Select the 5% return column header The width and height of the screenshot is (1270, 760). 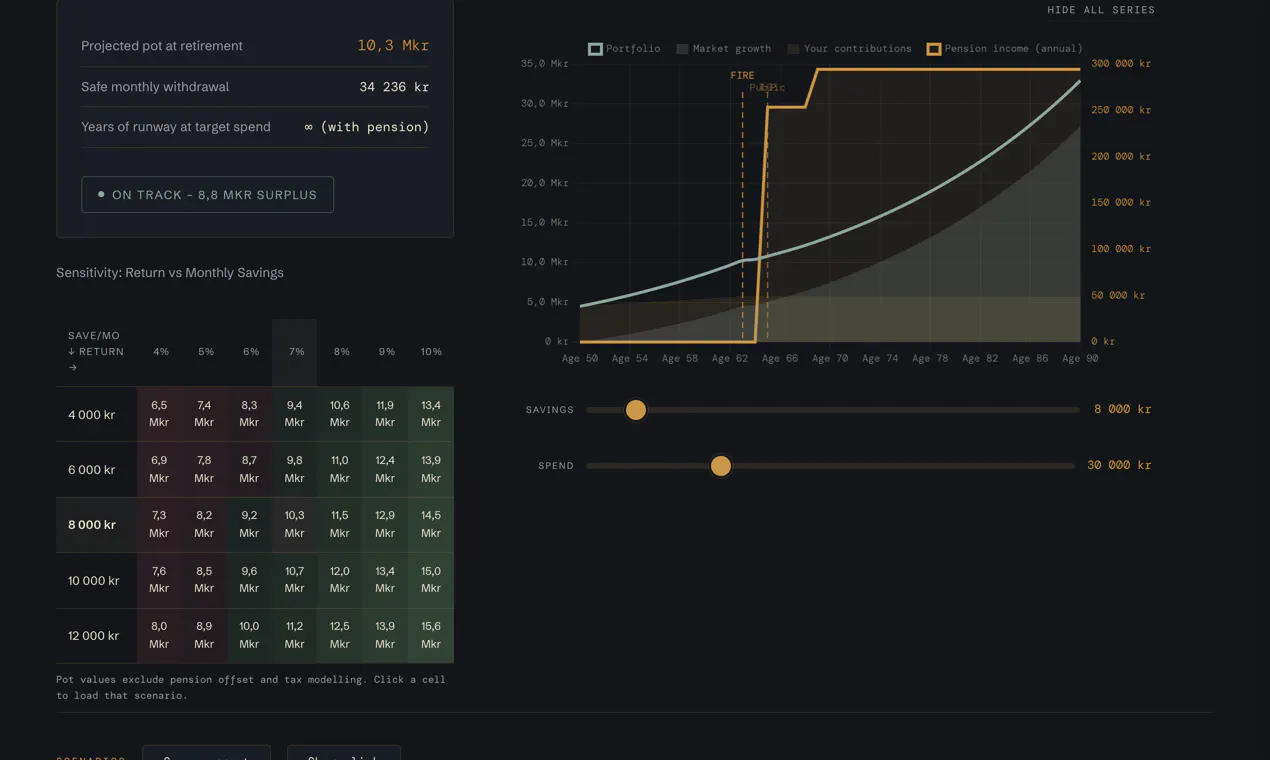click(205, 352)
